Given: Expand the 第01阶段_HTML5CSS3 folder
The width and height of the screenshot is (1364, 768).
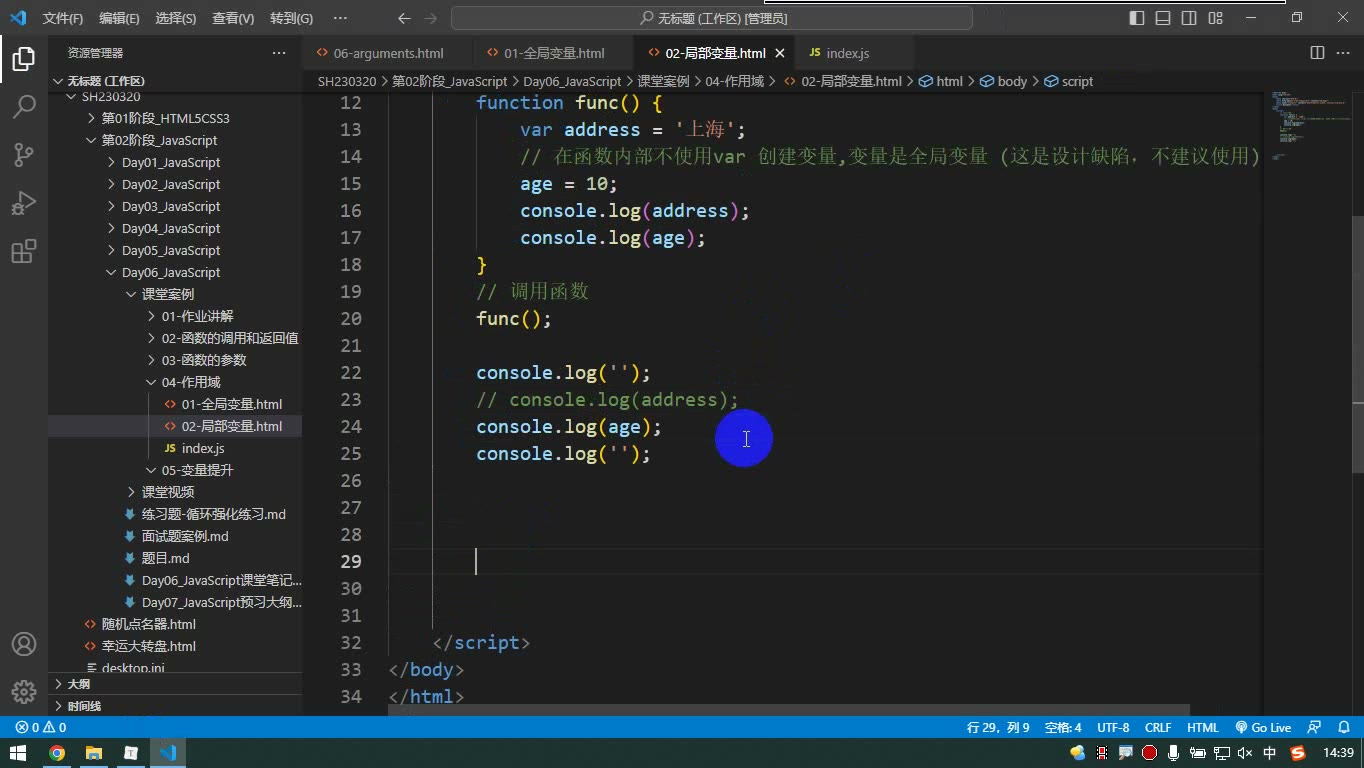Looking at the screenshot, I should pos(175,118).
